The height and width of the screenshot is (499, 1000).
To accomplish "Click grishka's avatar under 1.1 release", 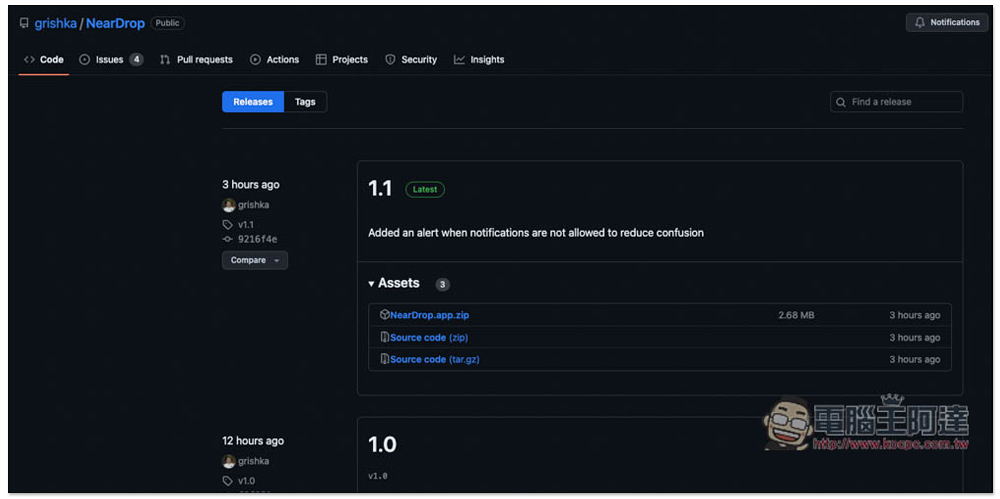I will 228,205.
